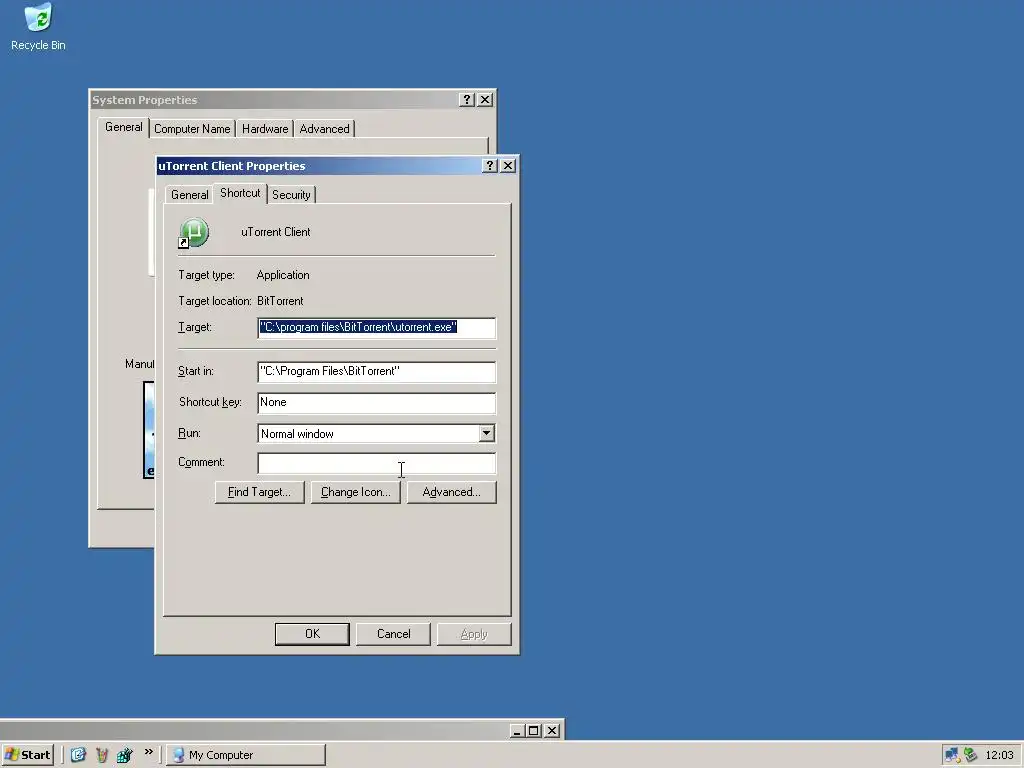Click the empty Comment field

376,463
